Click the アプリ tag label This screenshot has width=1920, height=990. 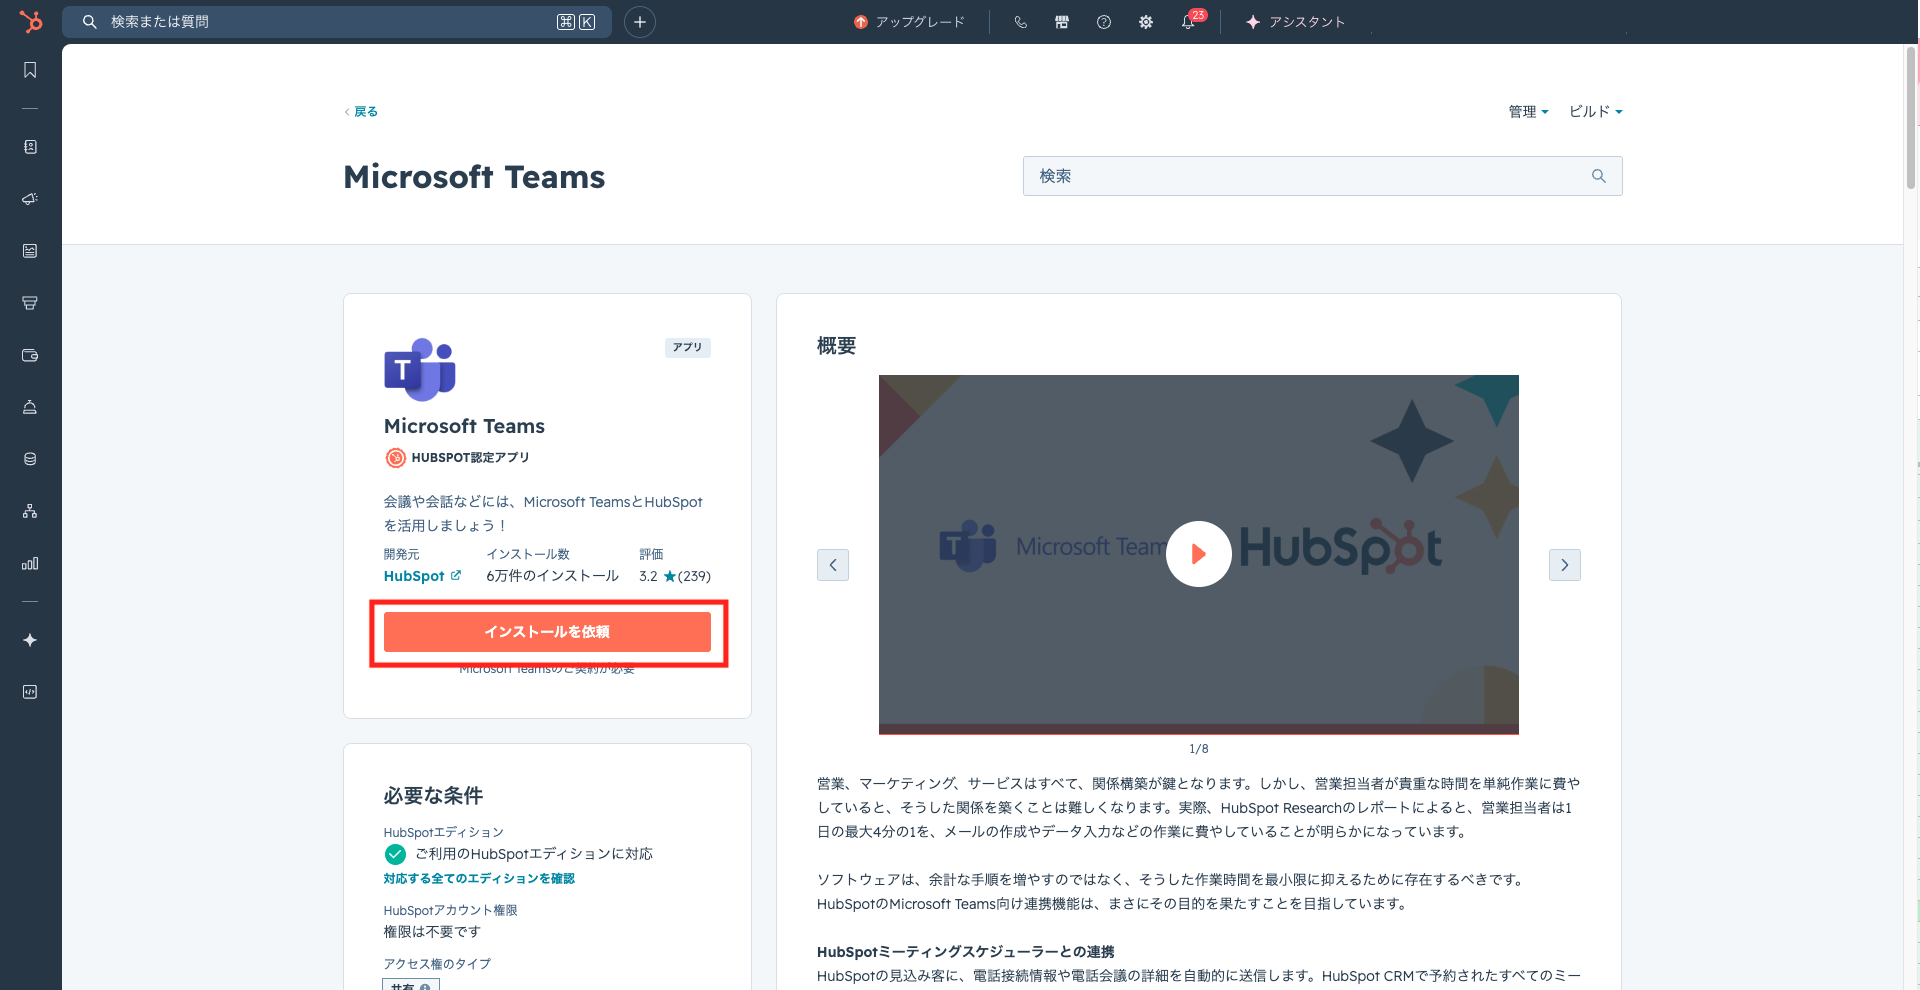(687, 347)
